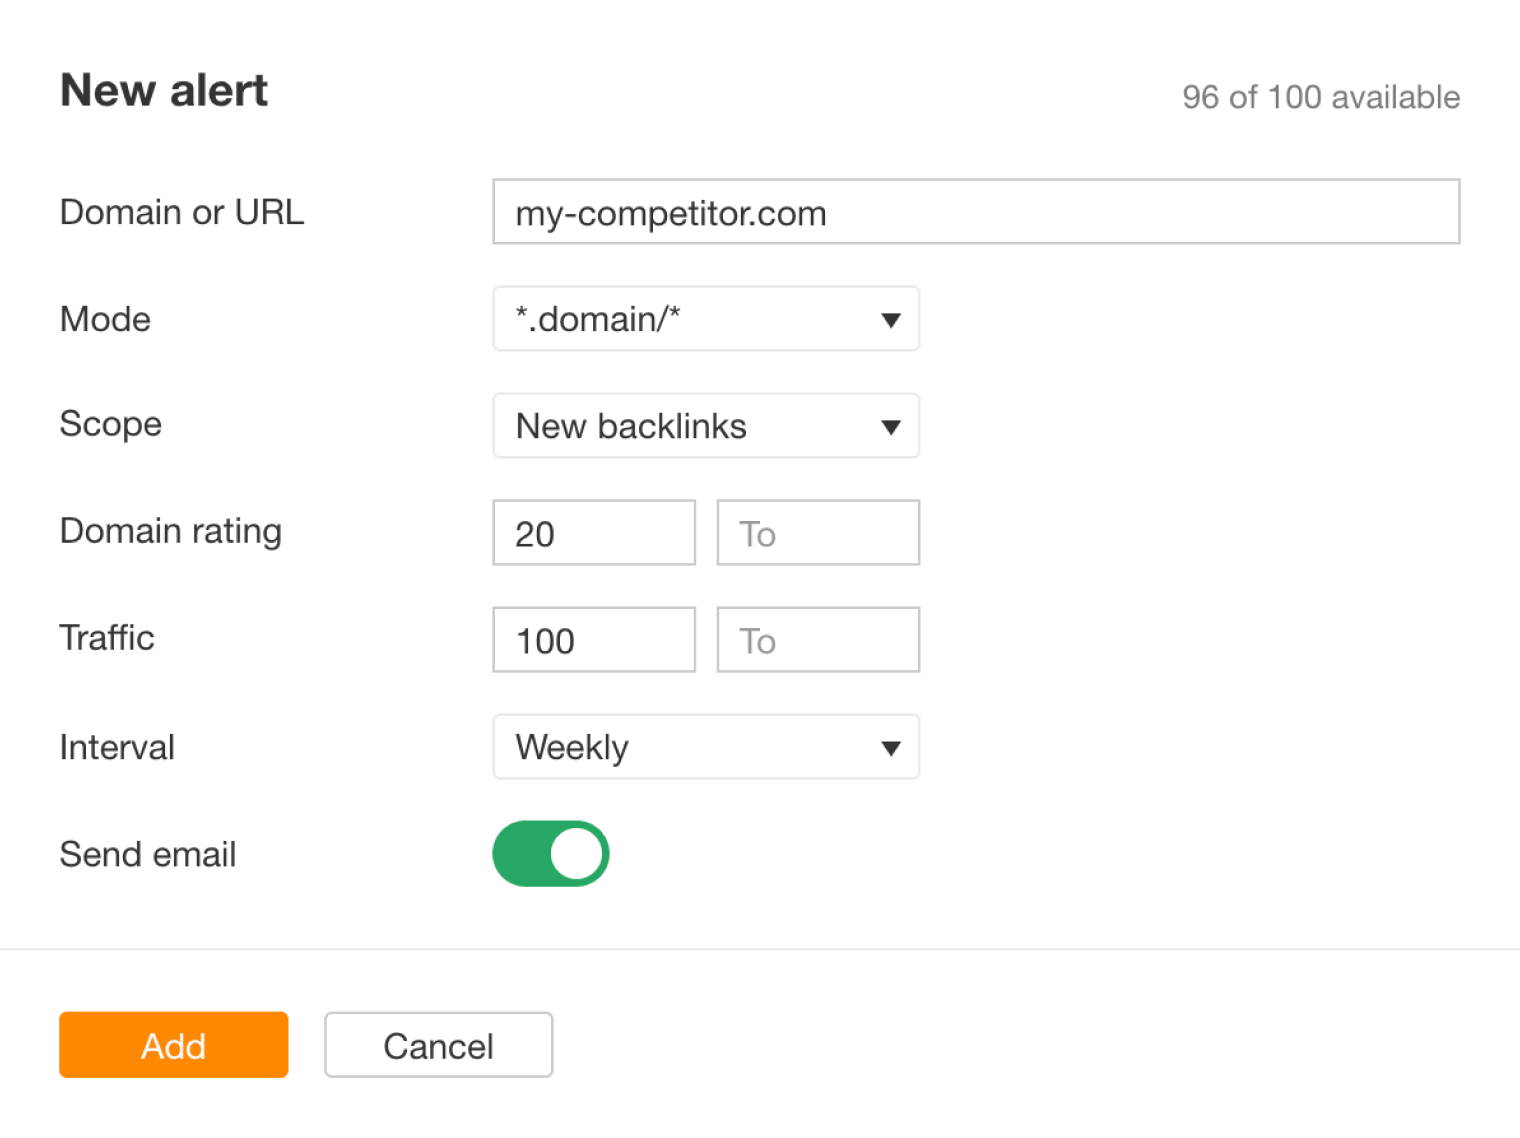
Task: Click the Domain or URL input field
Action: tap(975, 211)
